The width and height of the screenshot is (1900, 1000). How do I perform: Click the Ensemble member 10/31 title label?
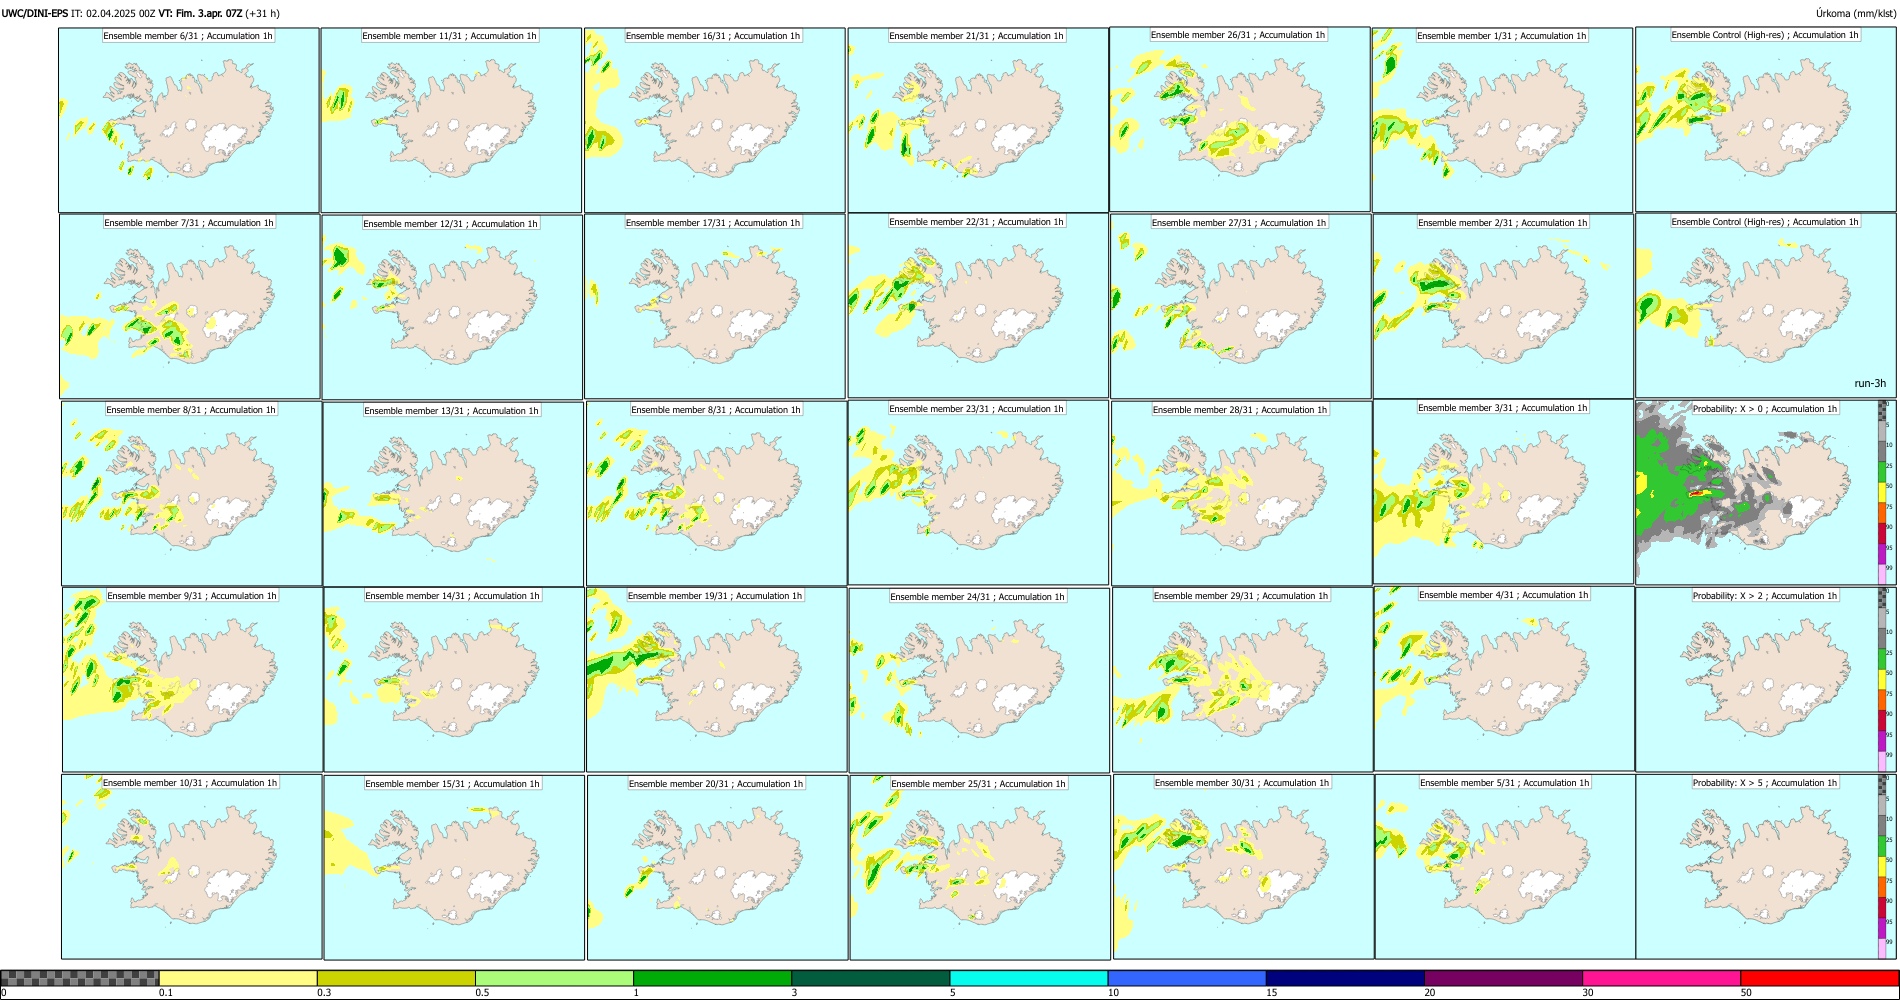tap(190, 783)
